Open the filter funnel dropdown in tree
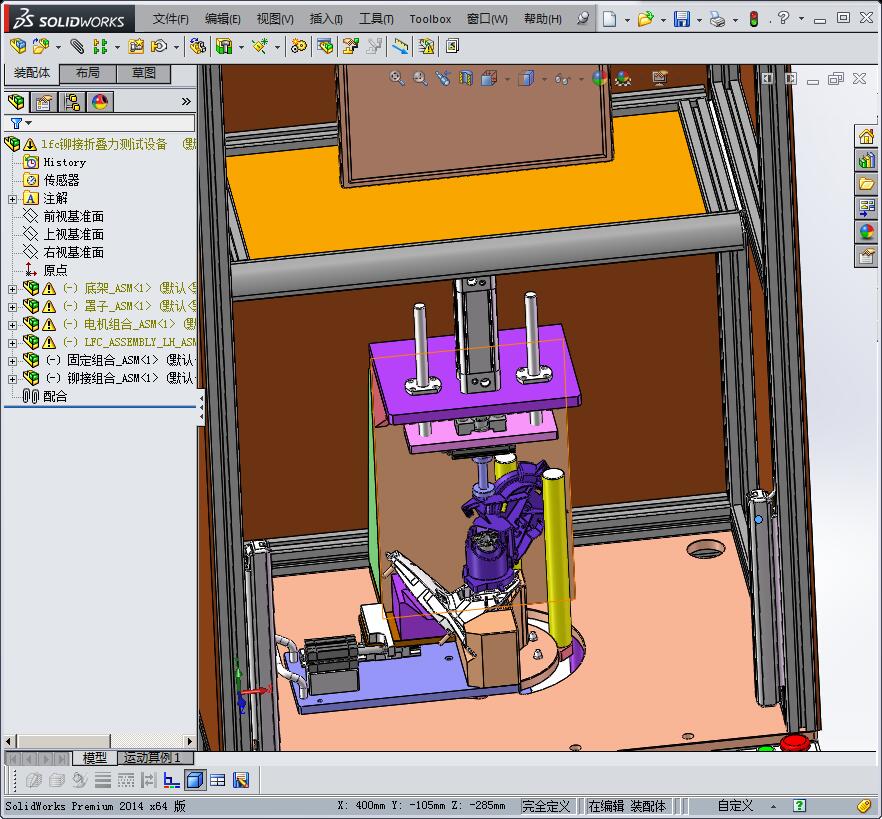Screen dimensions: 882x819 (x=21, y=123)
